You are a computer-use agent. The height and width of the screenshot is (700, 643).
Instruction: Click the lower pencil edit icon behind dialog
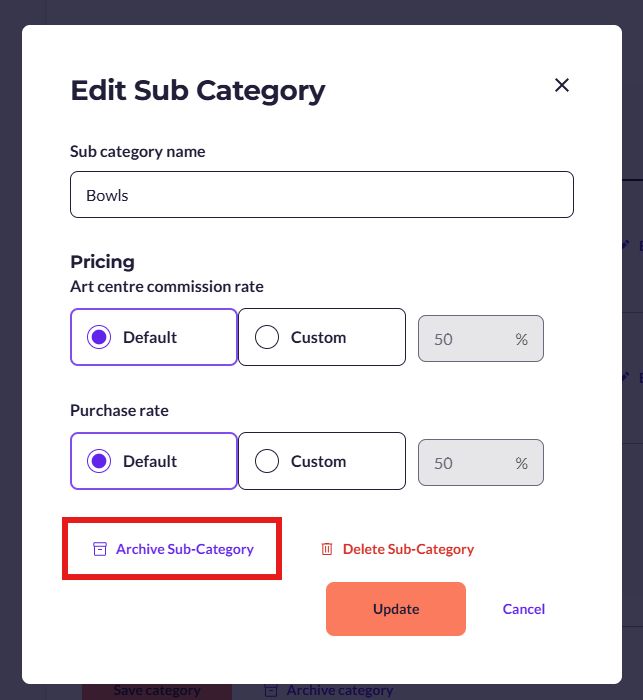coord(626,376)
